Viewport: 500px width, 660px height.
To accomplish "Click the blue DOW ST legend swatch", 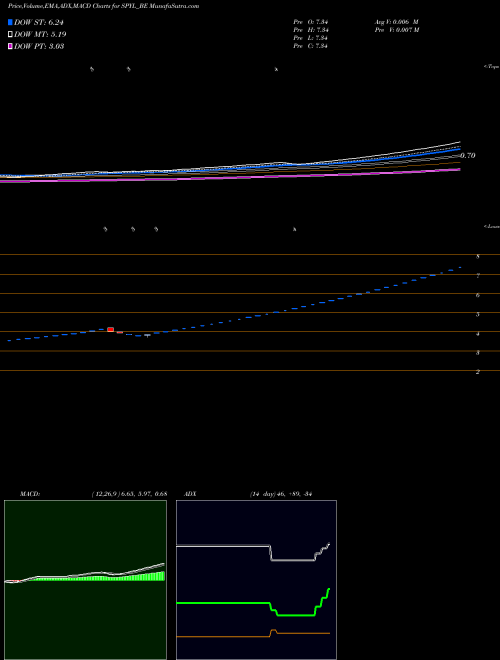I will [x=10, y=22].
